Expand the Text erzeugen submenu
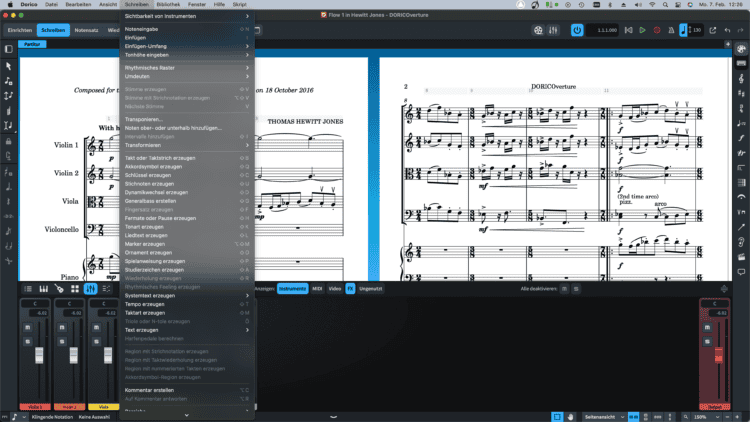 [187, 330]
